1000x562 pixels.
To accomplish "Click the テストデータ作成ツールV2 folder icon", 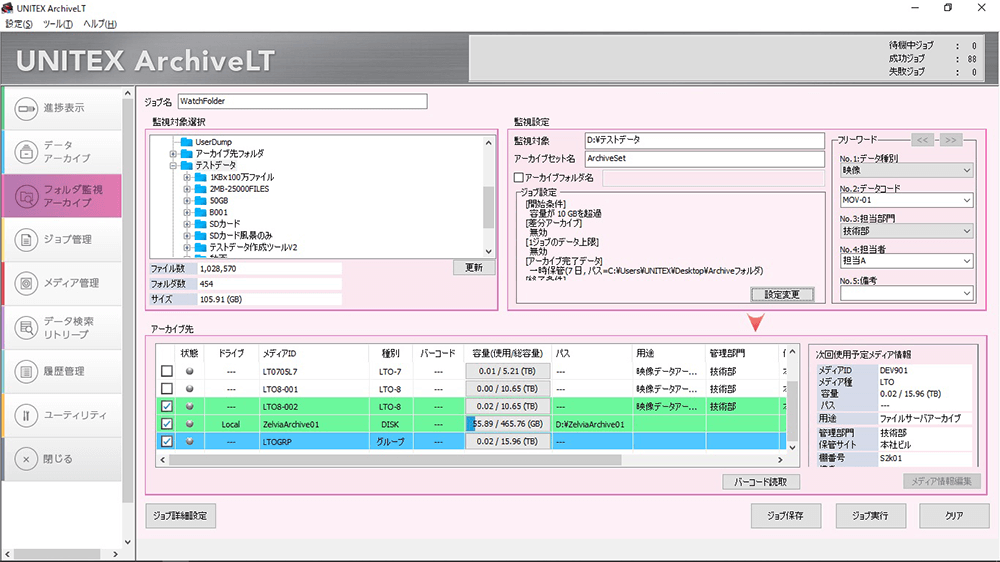I will click(x=200, y=248).
